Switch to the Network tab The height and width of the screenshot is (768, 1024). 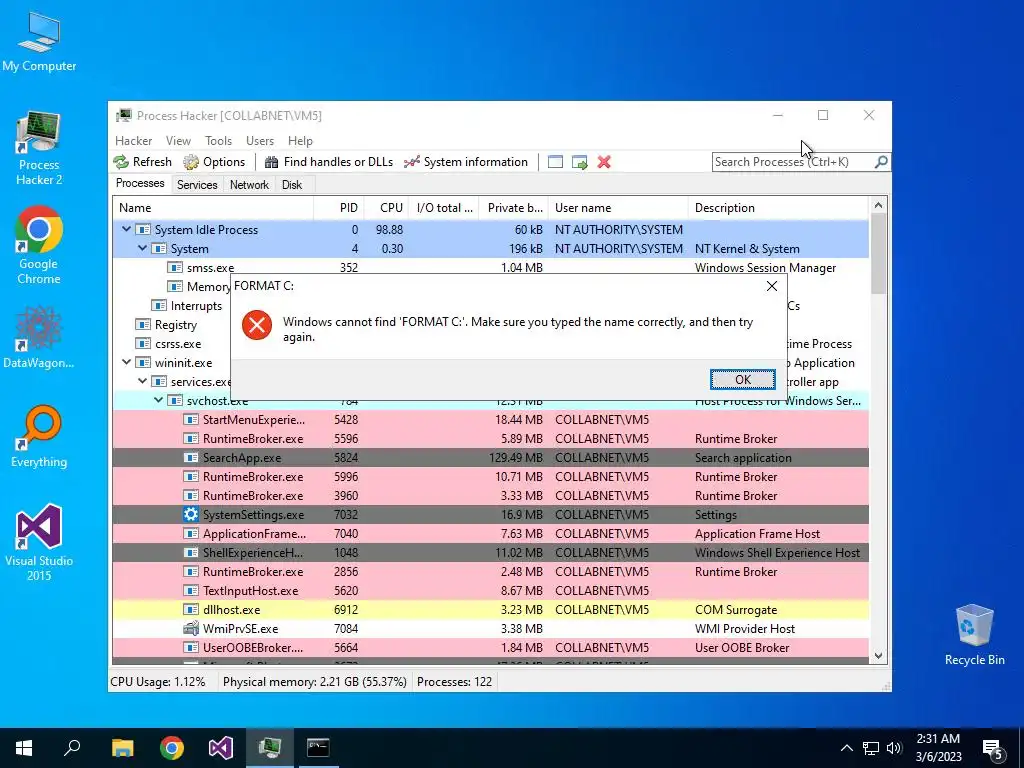[249, 185]
